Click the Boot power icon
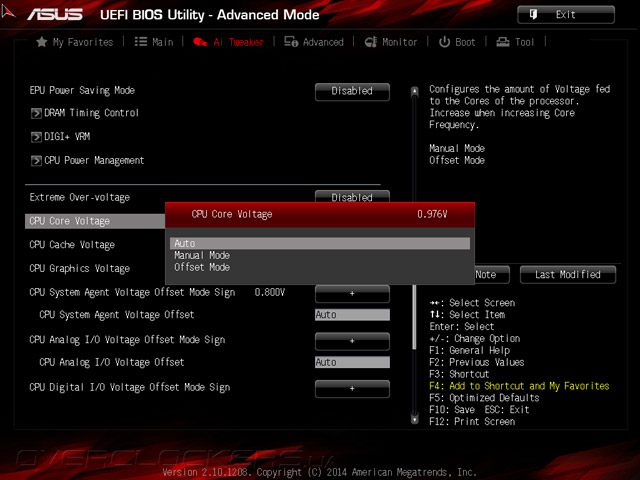Screen dimensions: 640x480 click(444, 42)
